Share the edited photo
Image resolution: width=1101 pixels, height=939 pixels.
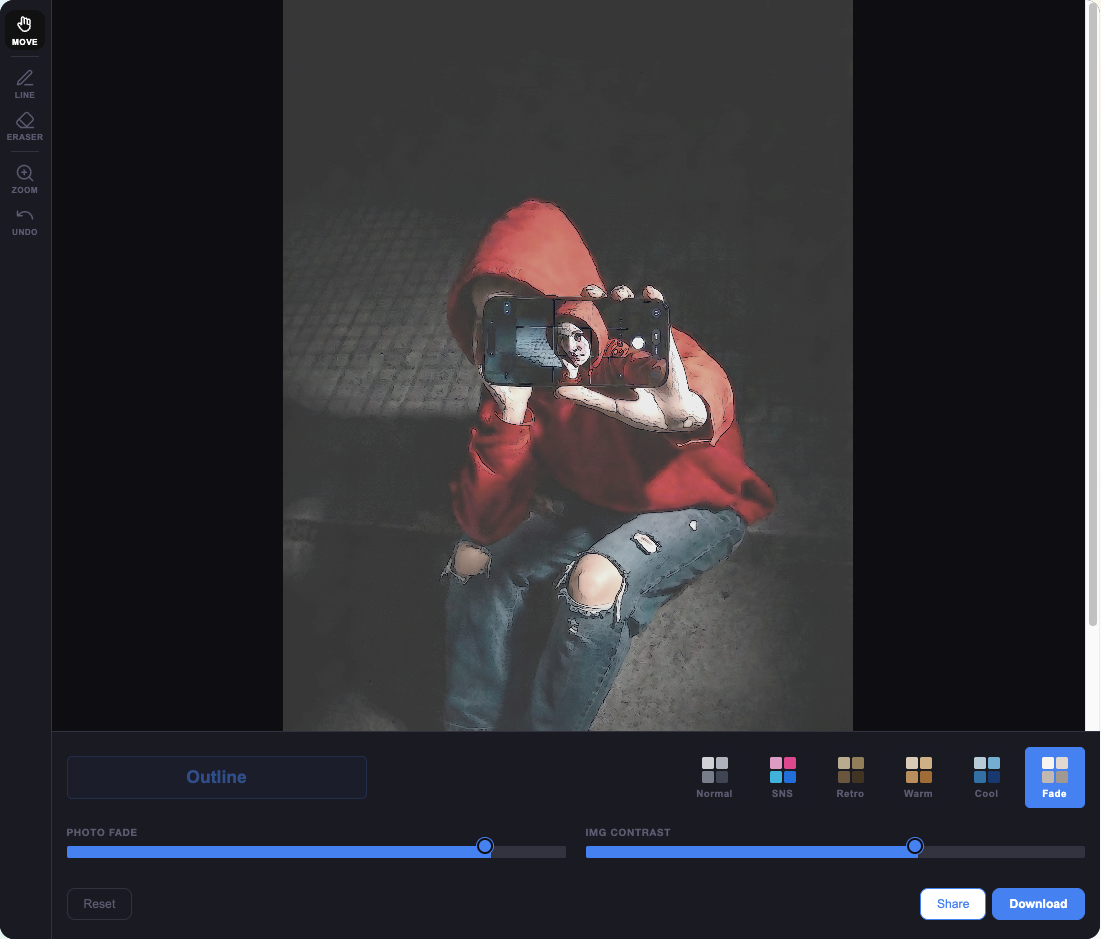(x=952, y=904)
